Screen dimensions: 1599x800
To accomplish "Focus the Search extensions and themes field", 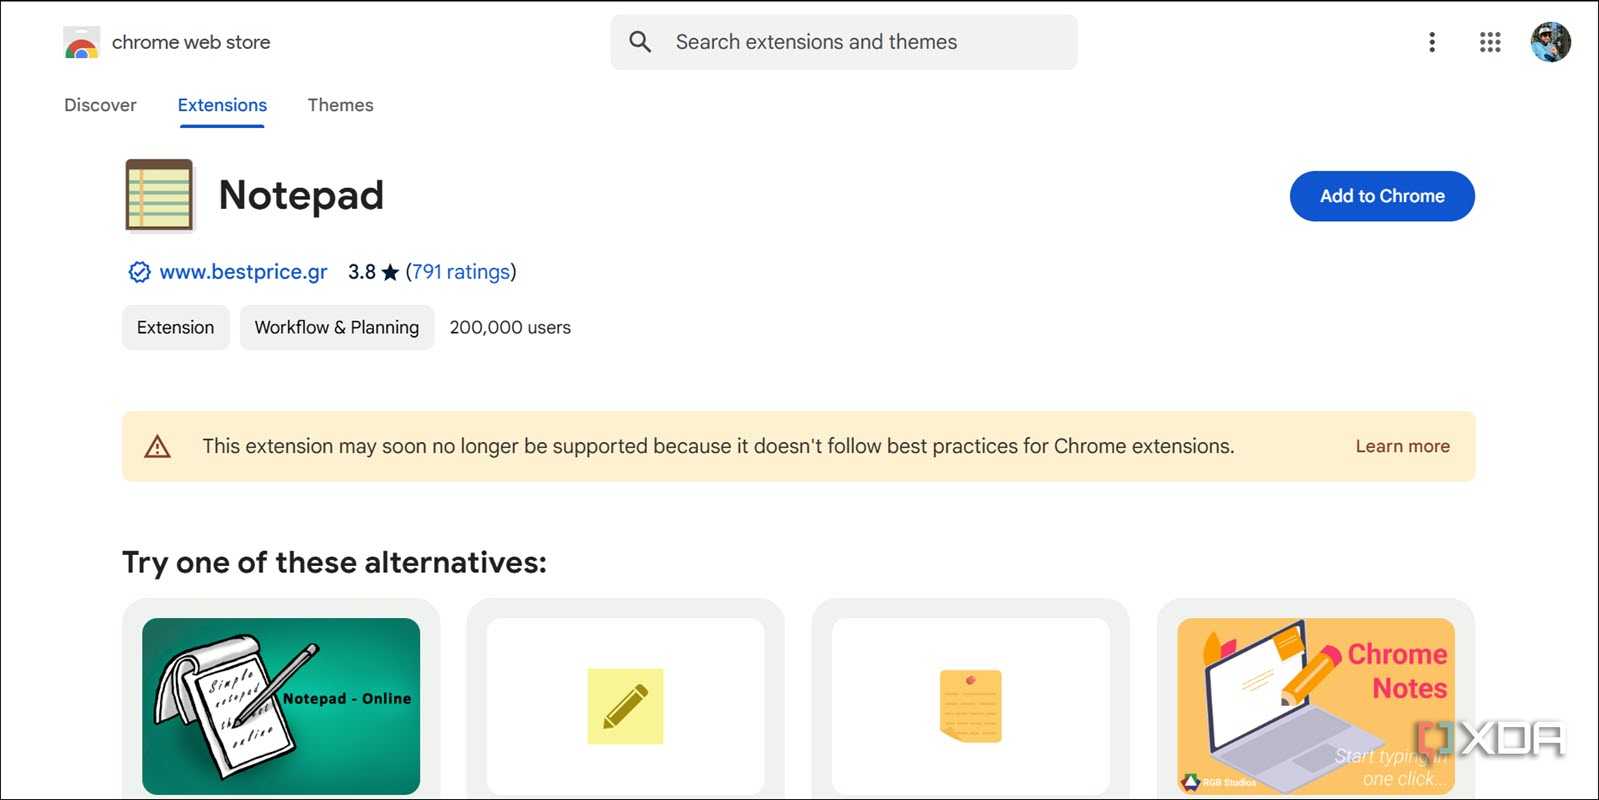I will click(844, 42).
